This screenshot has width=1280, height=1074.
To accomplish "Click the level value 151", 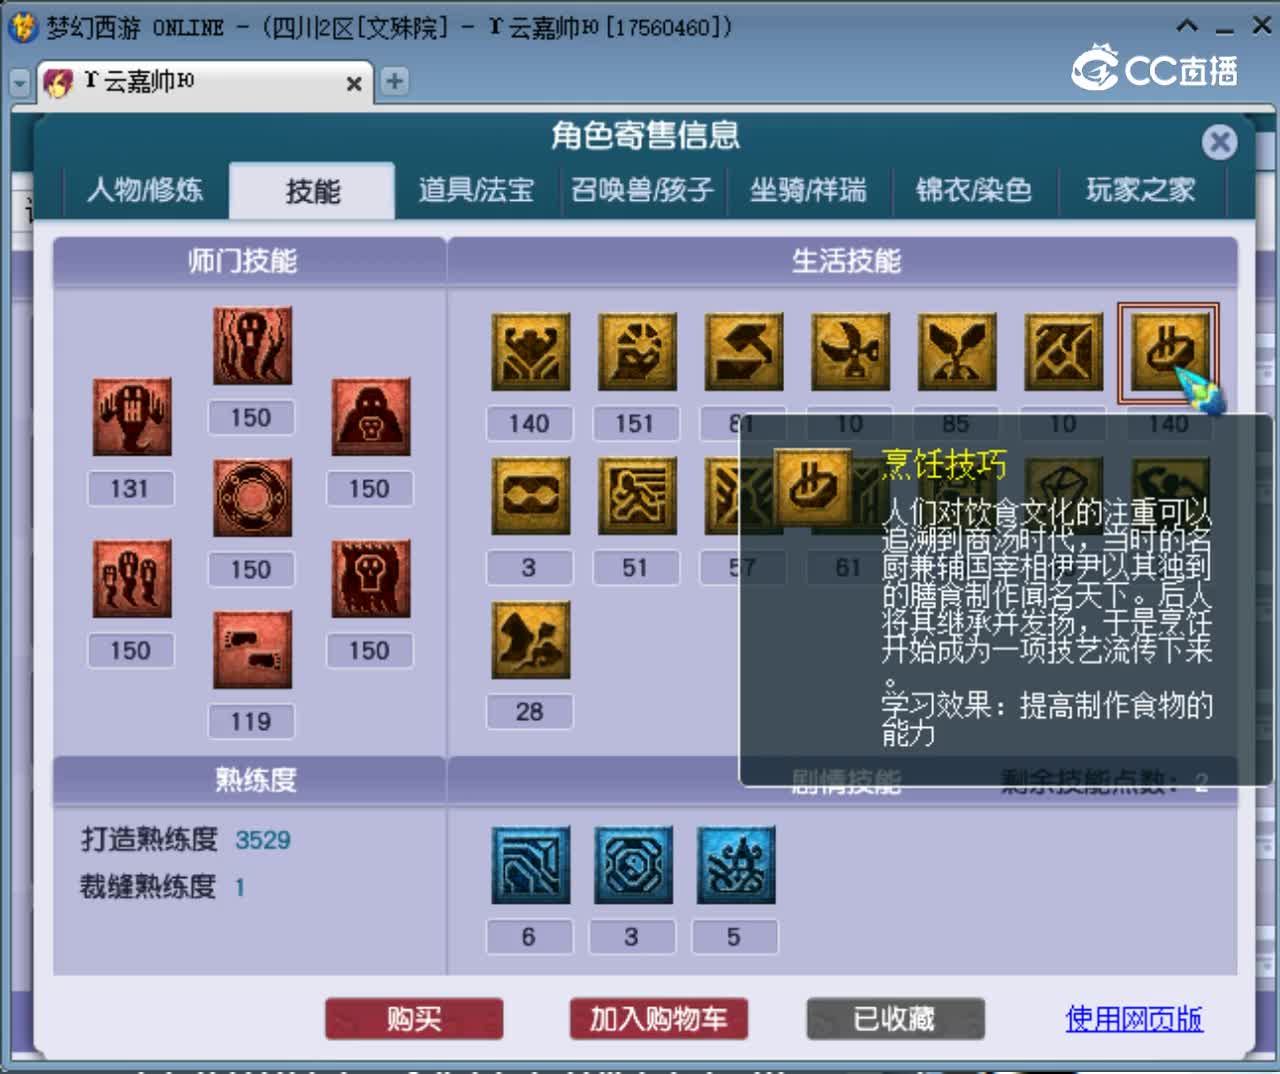I will pos(635,424).
